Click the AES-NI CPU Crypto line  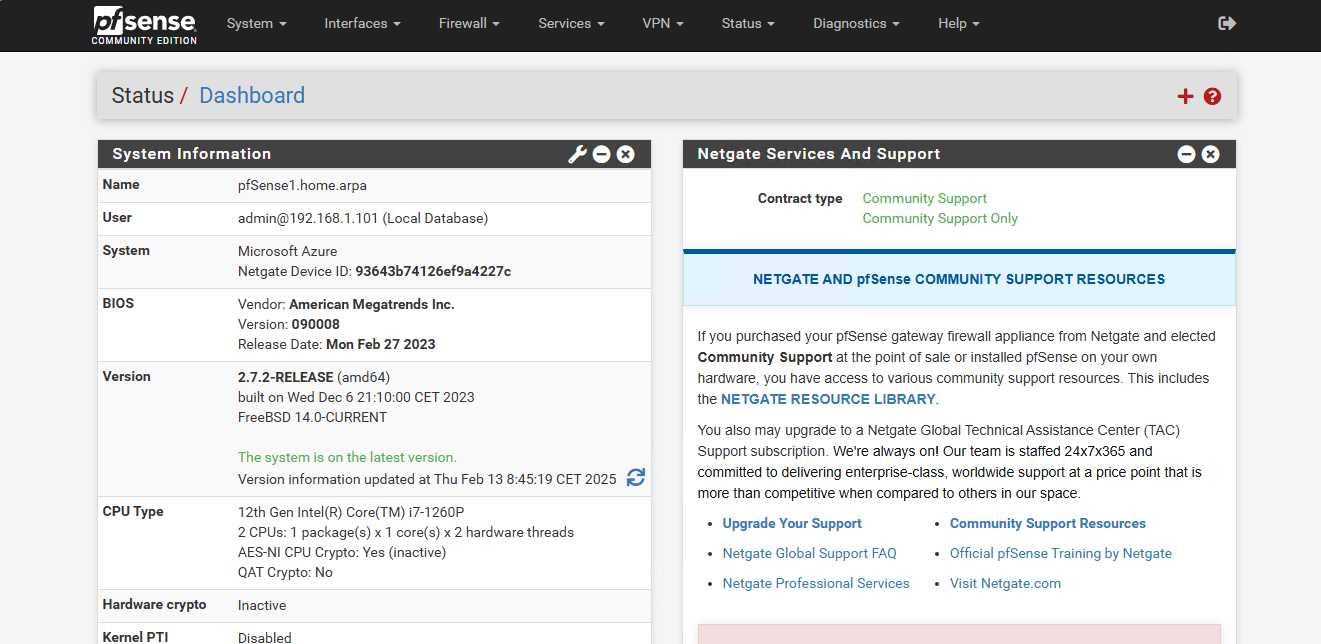tap(342, 552)
